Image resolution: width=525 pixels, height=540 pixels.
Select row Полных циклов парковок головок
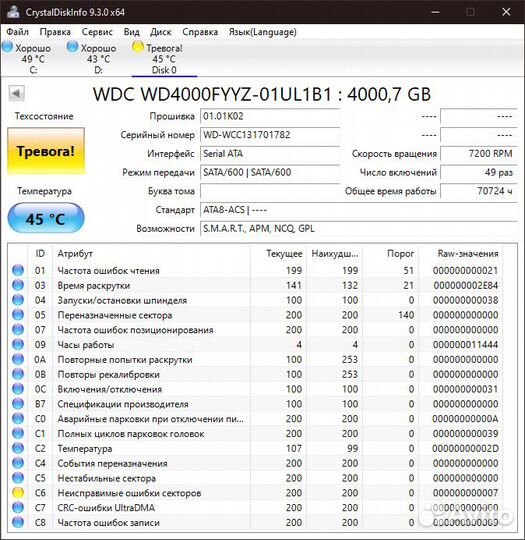pos(255,434)
